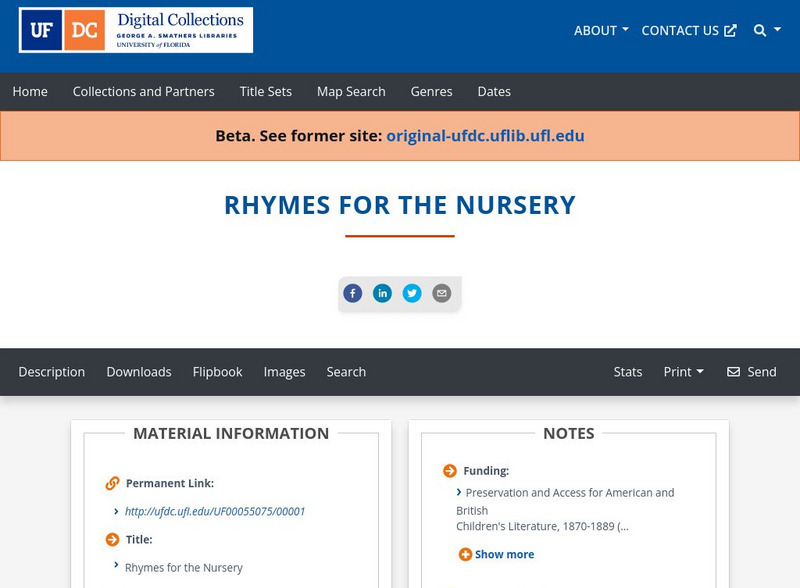800x588 pixels.
Task: Click the envelope icon next to Send
Action: pos(733,372)
